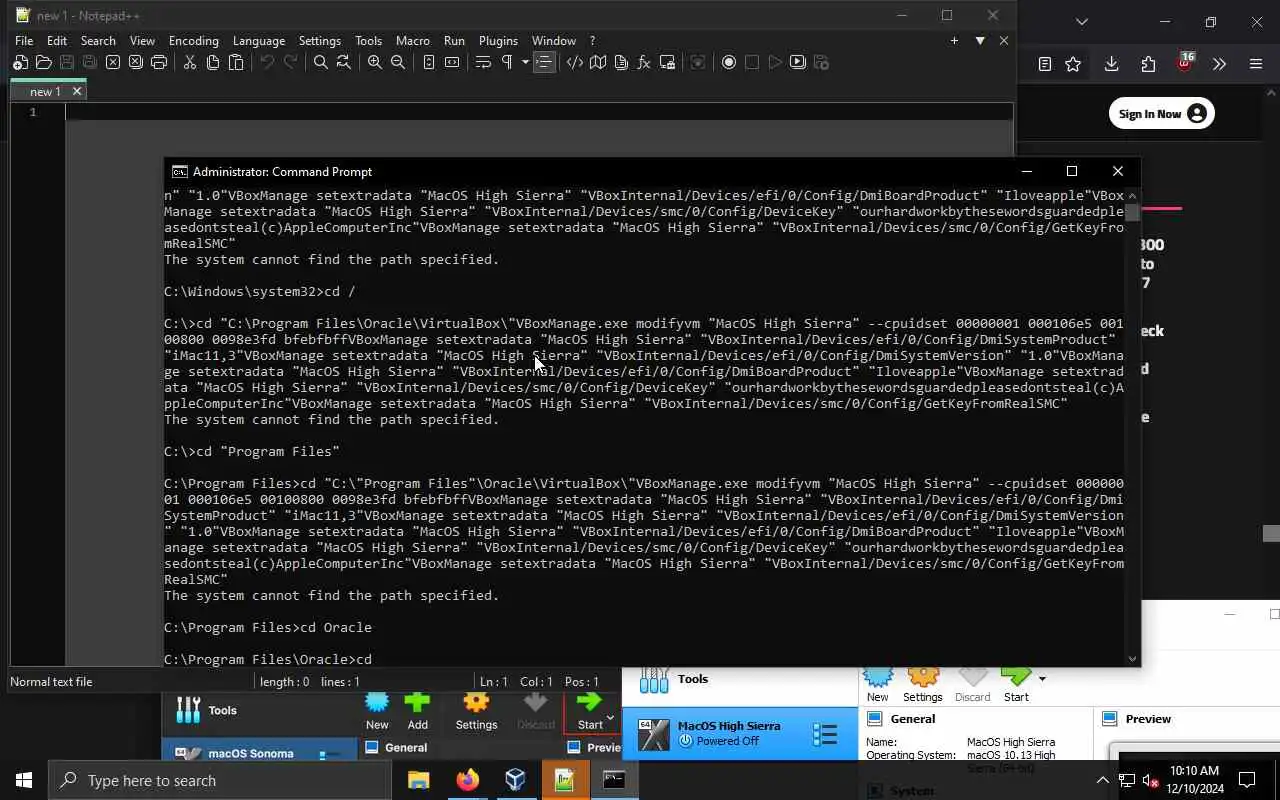Click the Open file icon in Notepad++
This screenshot has height=800, width=1280.
pyautogui.click(x=43, y=62)
